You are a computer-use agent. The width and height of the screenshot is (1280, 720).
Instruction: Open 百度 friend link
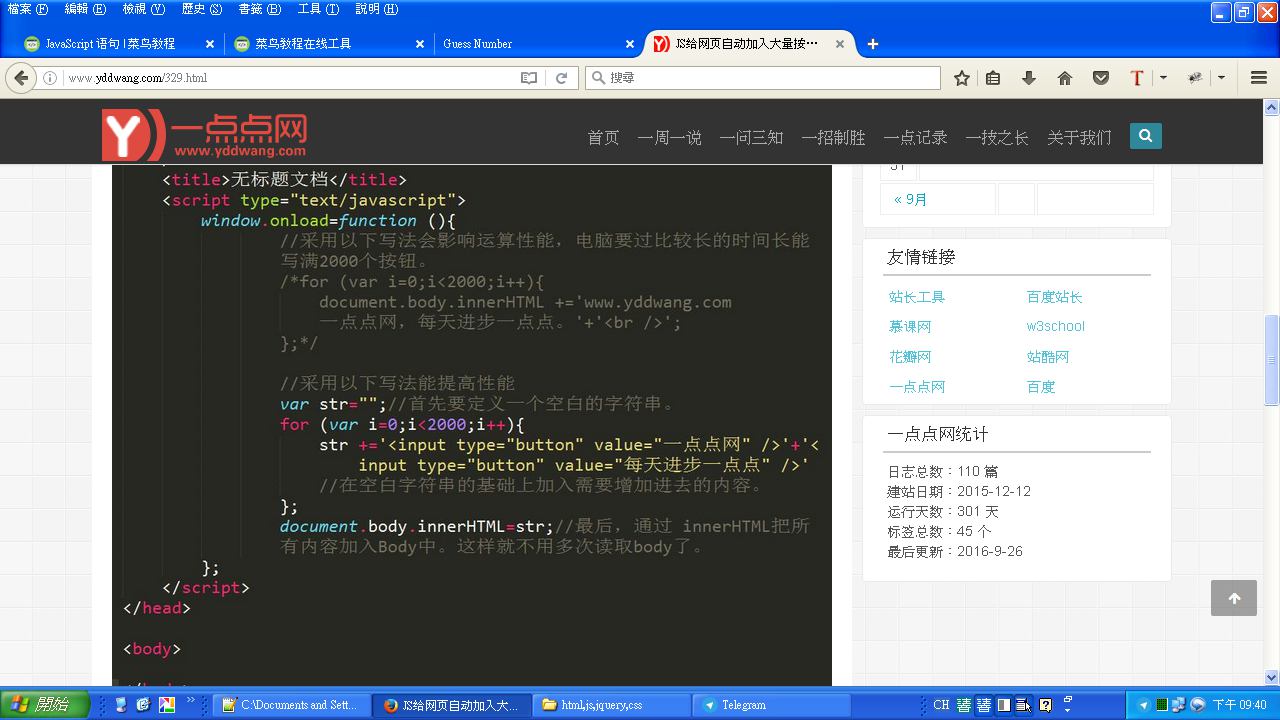coord(1041,387)
